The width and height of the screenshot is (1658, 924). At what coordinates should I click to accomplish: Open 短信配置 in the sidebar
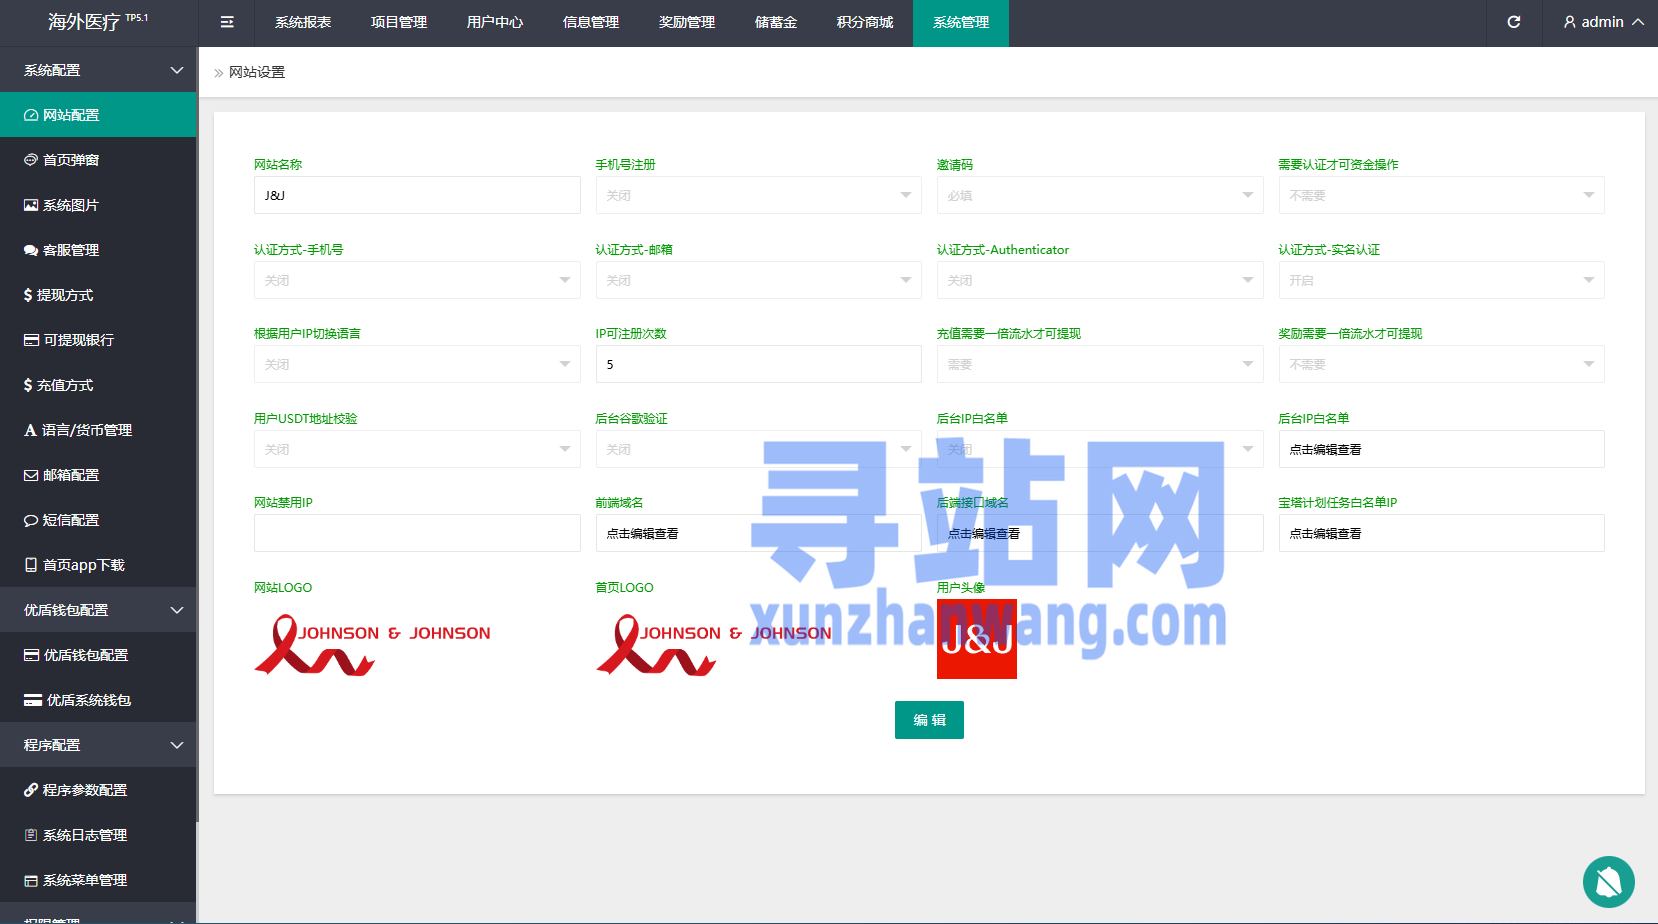(98, 520)
